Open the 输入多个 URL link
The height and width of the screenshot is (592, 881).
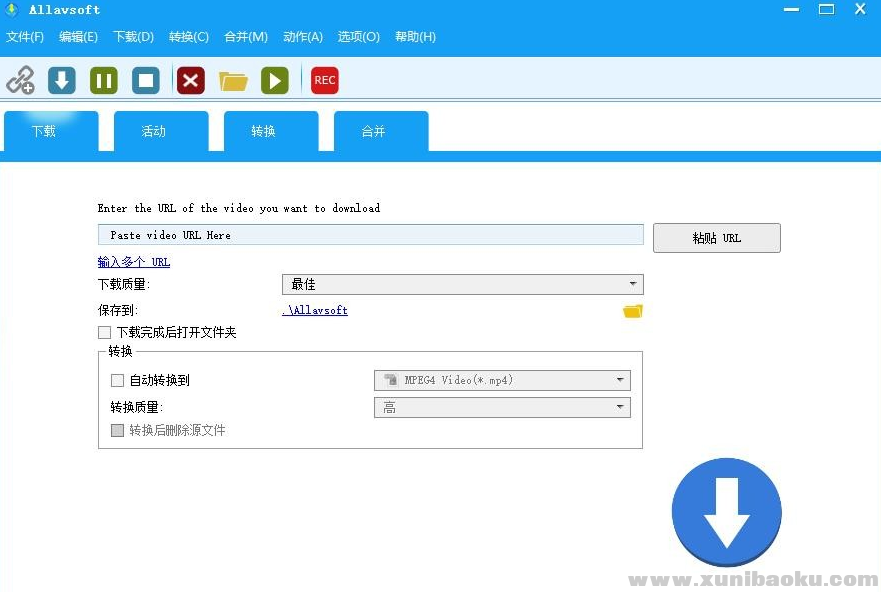pyautogui.click(x=133, y=261)
